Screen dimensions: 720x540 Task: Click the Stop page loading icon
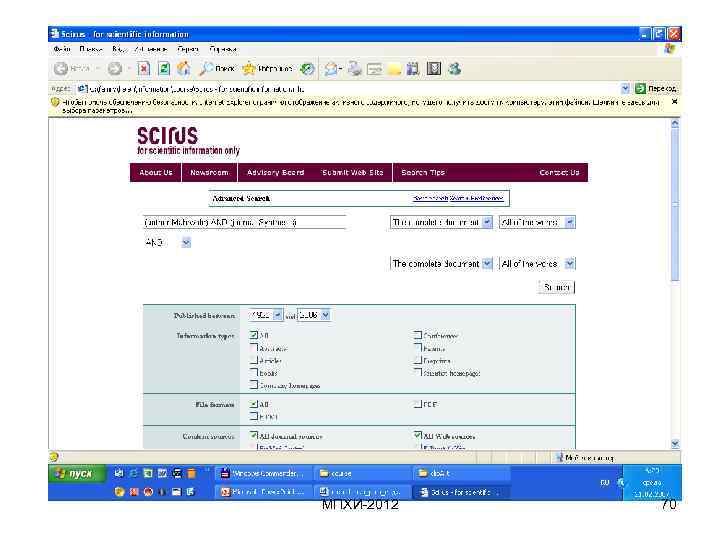144,69
